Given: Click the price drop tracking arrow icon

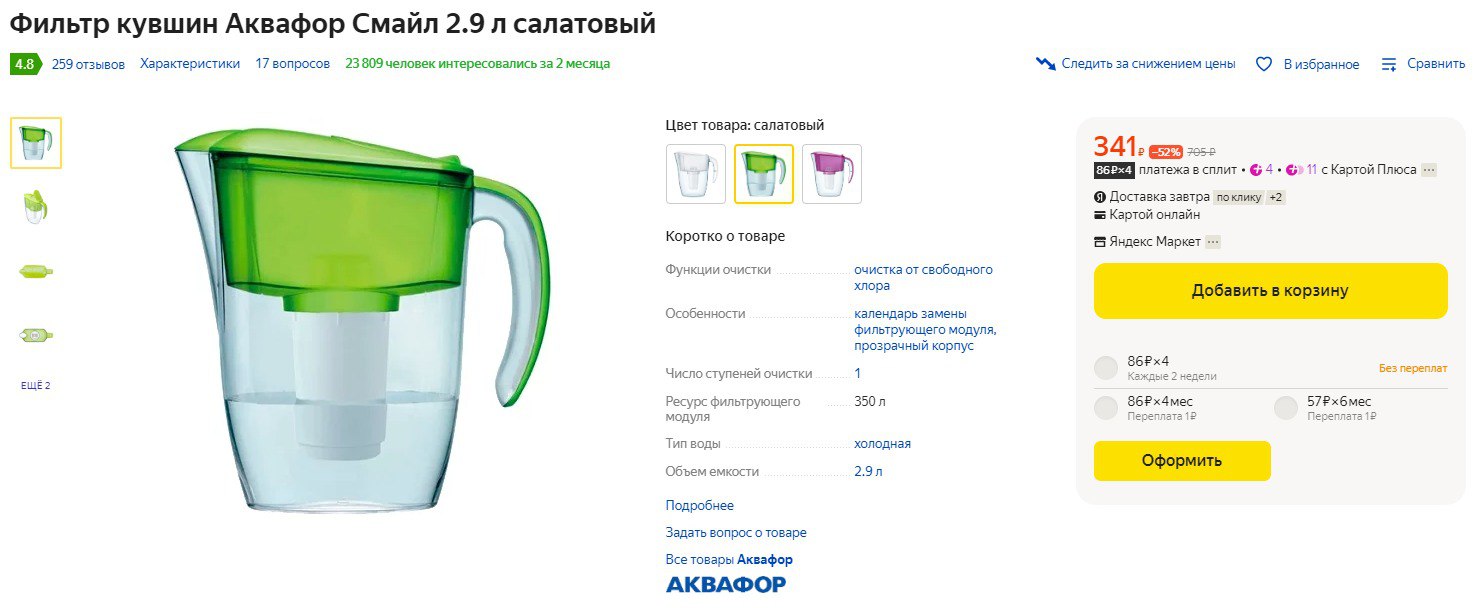Looking at the screenshot, I should [1046, 64].
